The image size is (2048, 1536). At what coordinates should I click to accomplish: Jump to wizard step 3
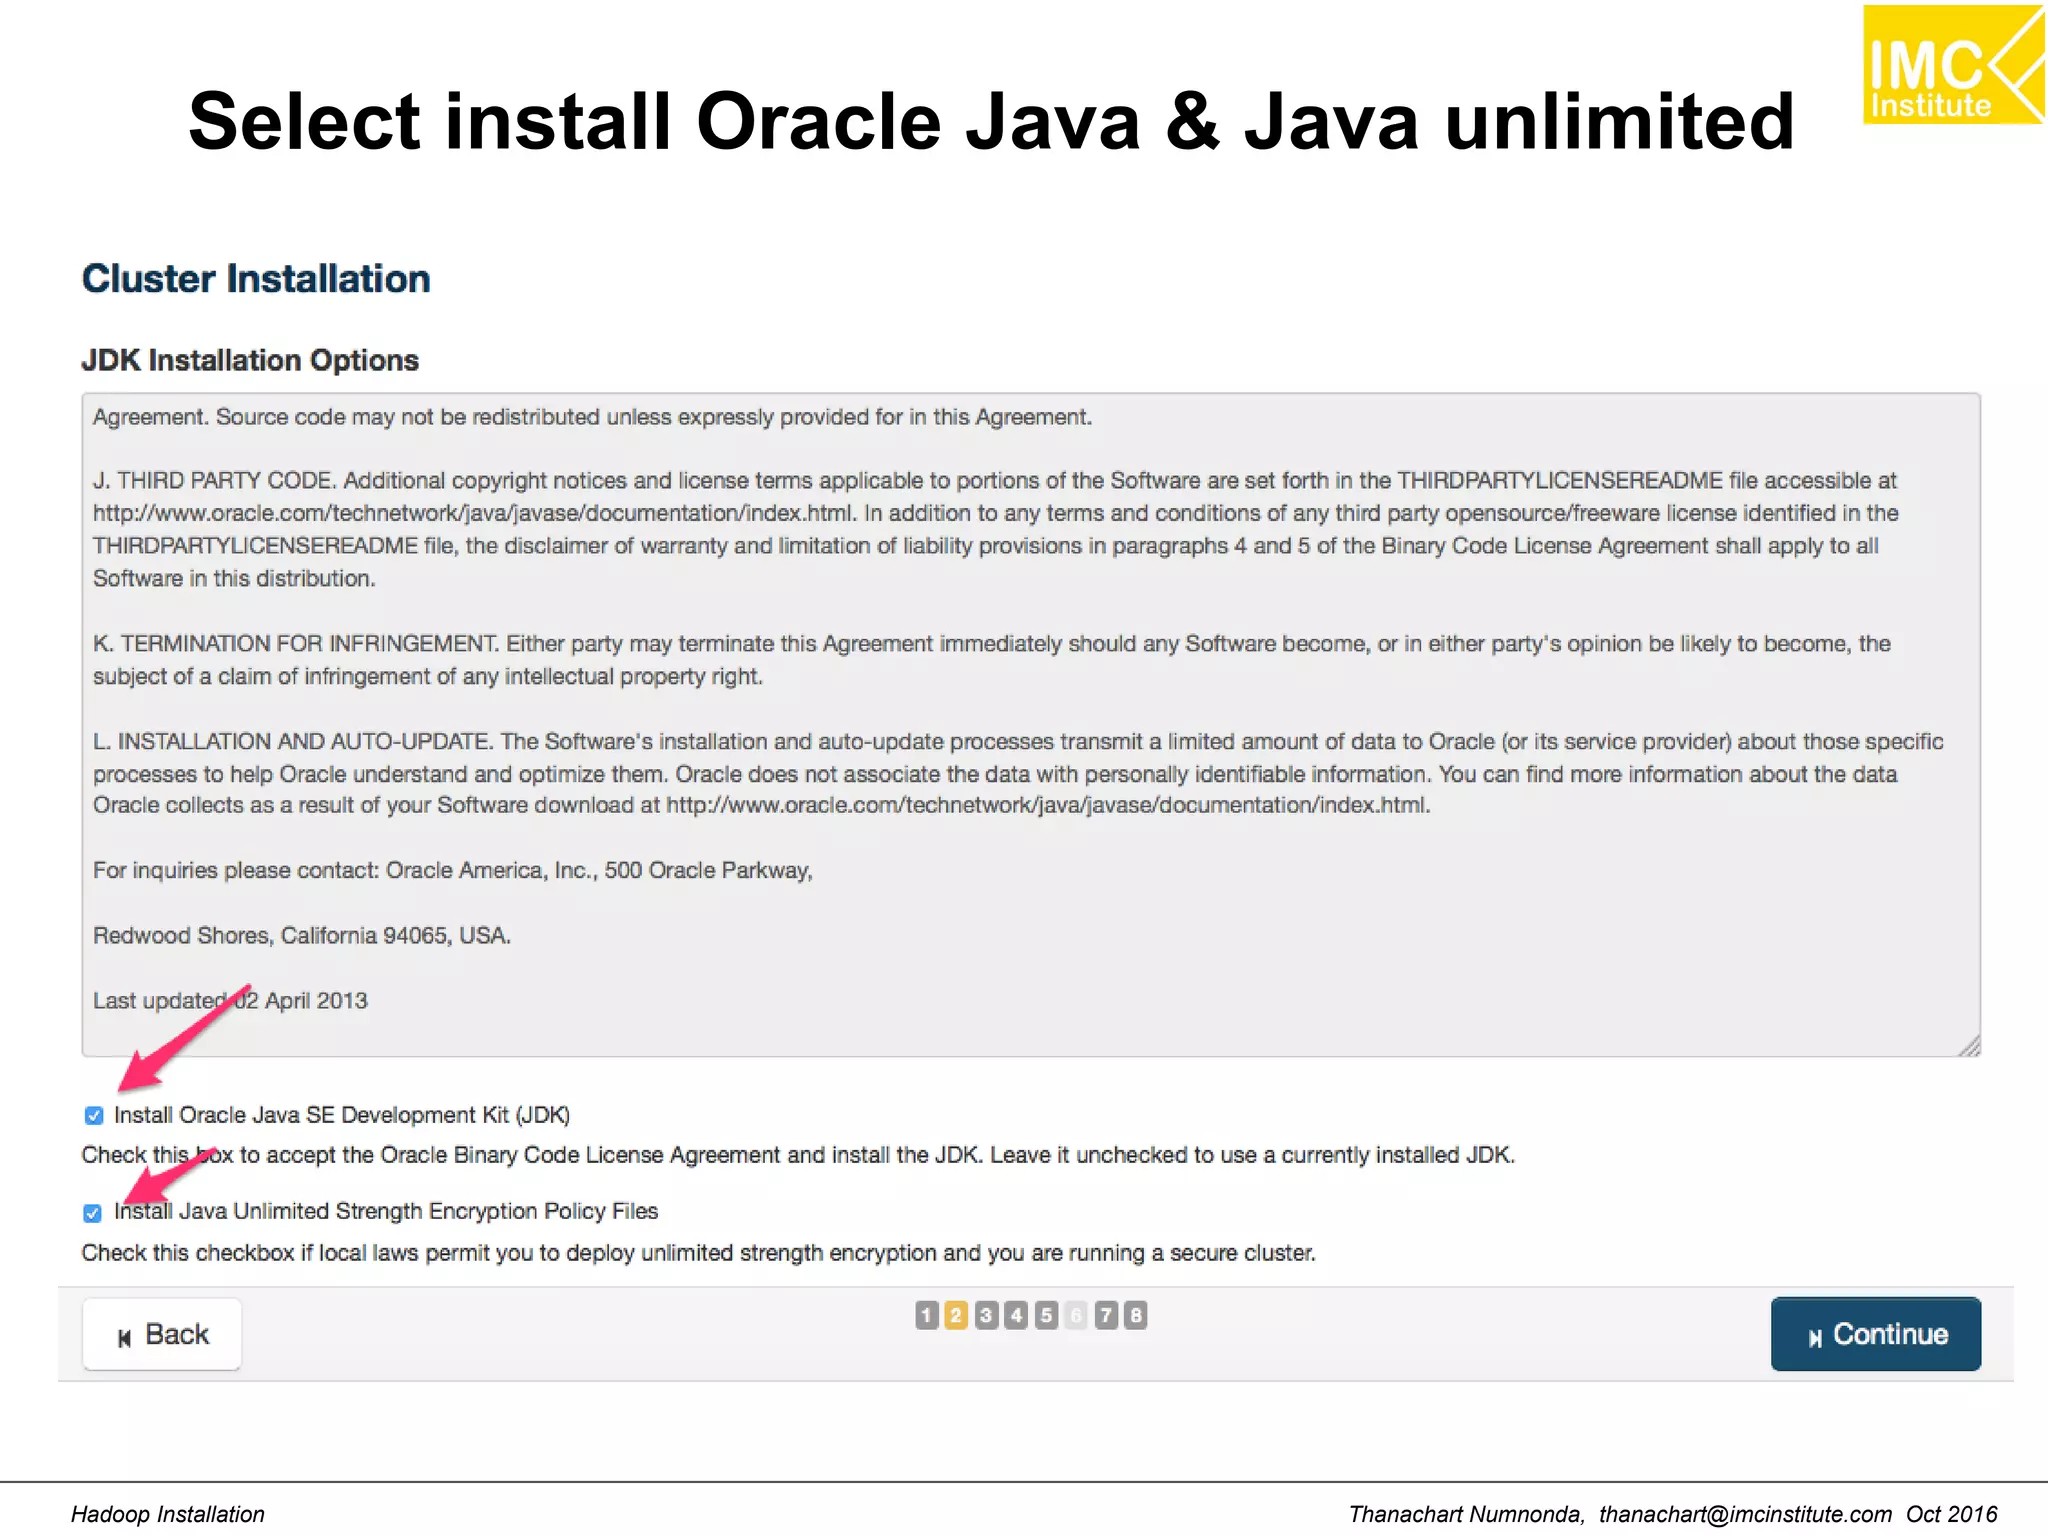pyautogui.click(x=986, y=1315)
